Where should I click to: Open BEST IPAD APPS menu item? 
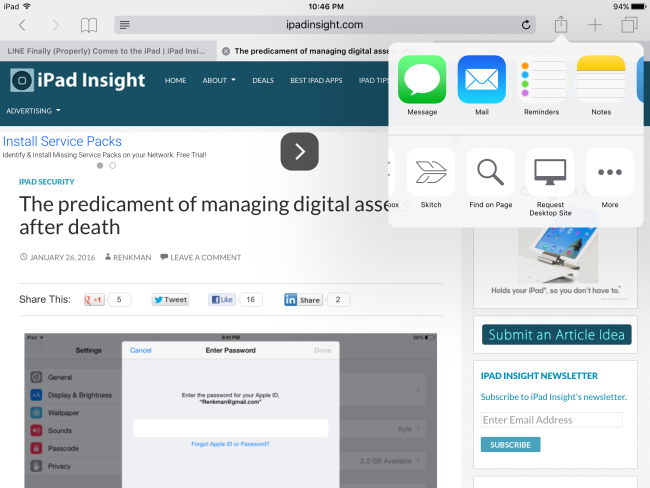(x=316, y=80)
